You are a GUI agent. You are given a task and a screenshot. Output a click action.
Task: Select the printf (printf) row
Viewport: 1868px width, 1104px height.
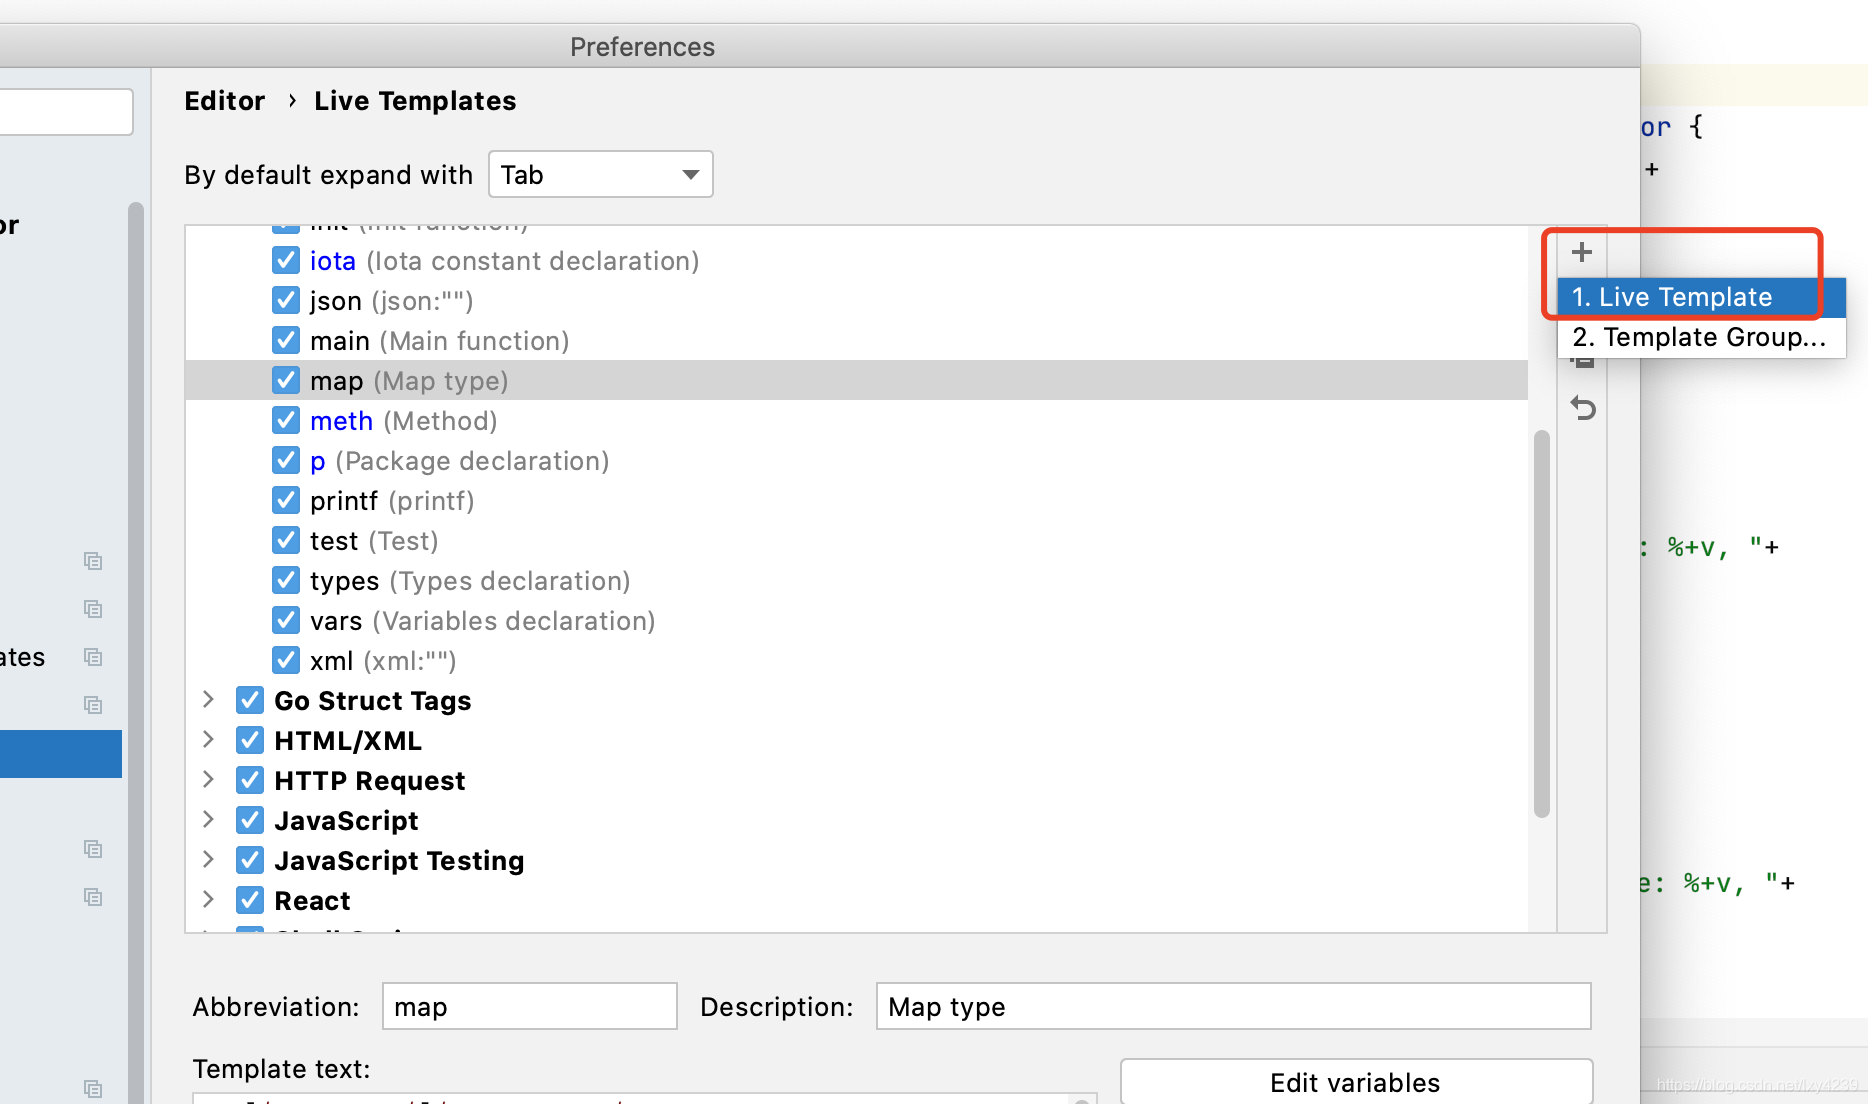(x=857, y=500)
